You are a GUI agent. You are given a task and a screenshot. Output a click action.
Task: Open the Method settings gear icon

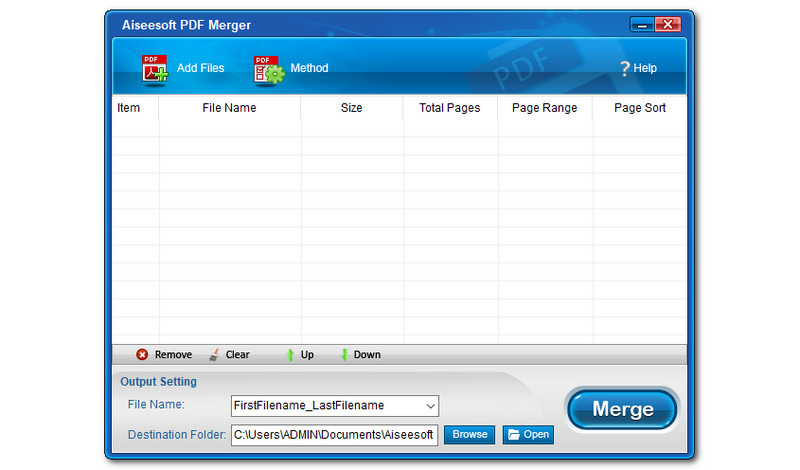point(268,70)
